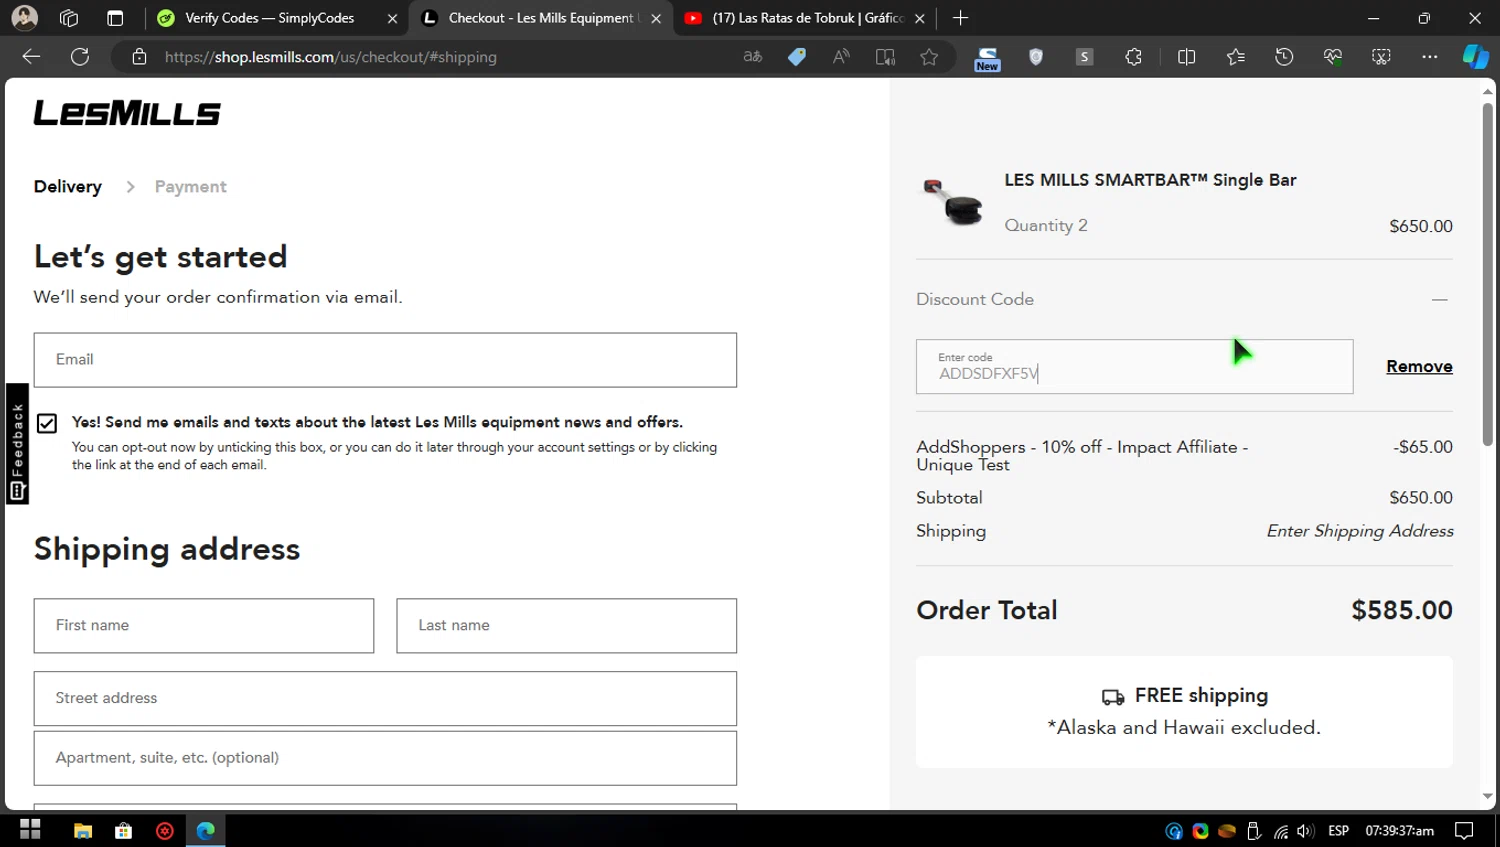Click the Last name field
Viewport: 1500px width, 847px height.
567,626
